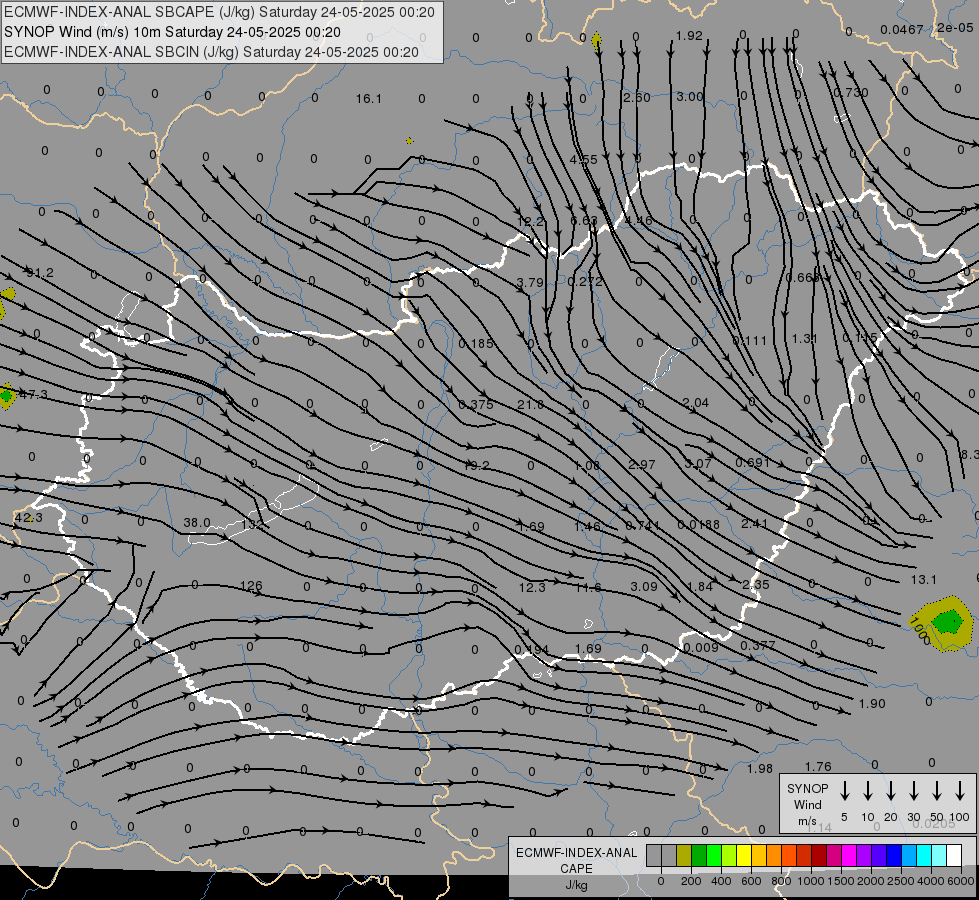Click the grid value '42.3'
Image resolution: width=979 pixels, height=900 pixels.
[29, 518]
